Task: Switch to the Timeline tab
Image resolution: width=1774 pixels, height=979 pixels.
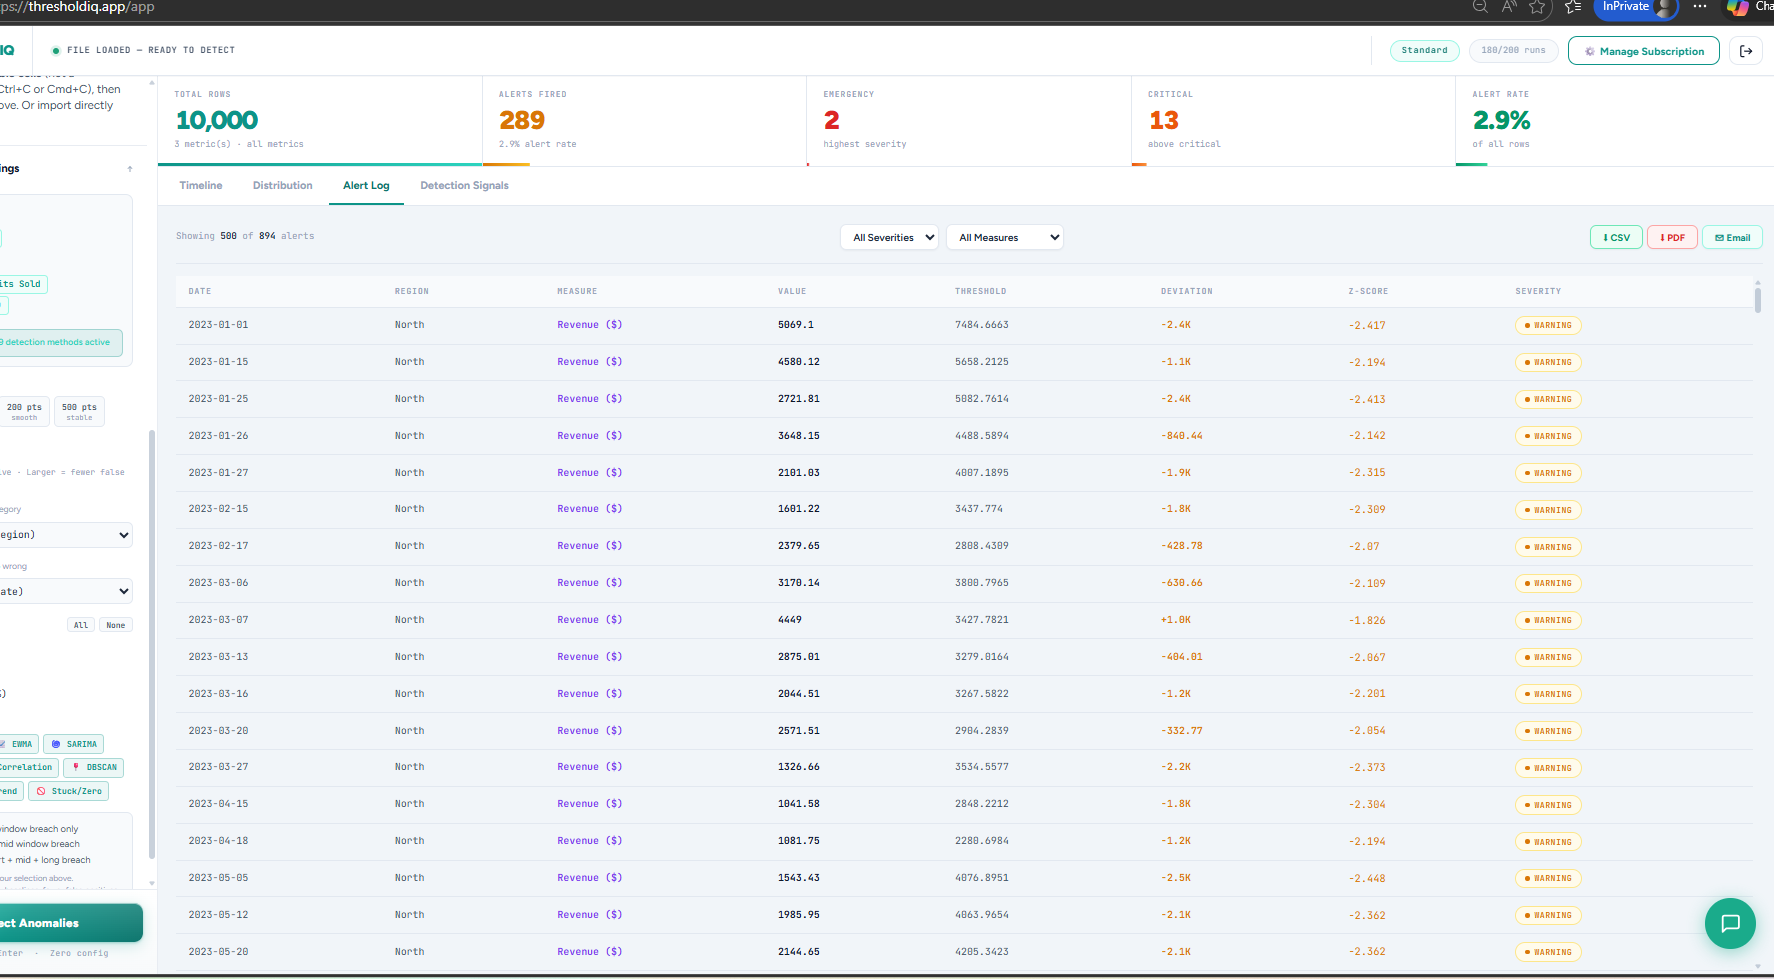Action: point(200,185)
